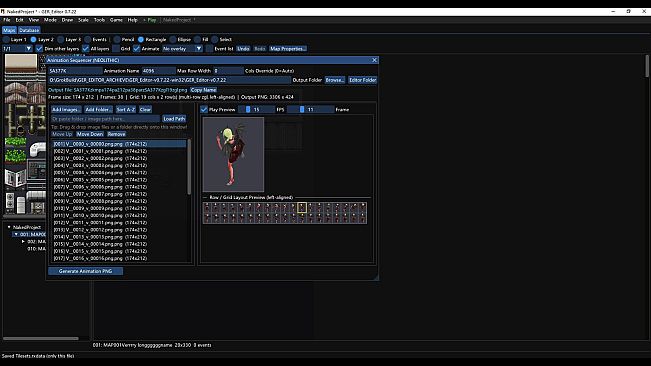The height and width of the screenshot is (366, 651).
Task: Pick the beige wall tile in tileset
Action: click(x=21, y=63)
